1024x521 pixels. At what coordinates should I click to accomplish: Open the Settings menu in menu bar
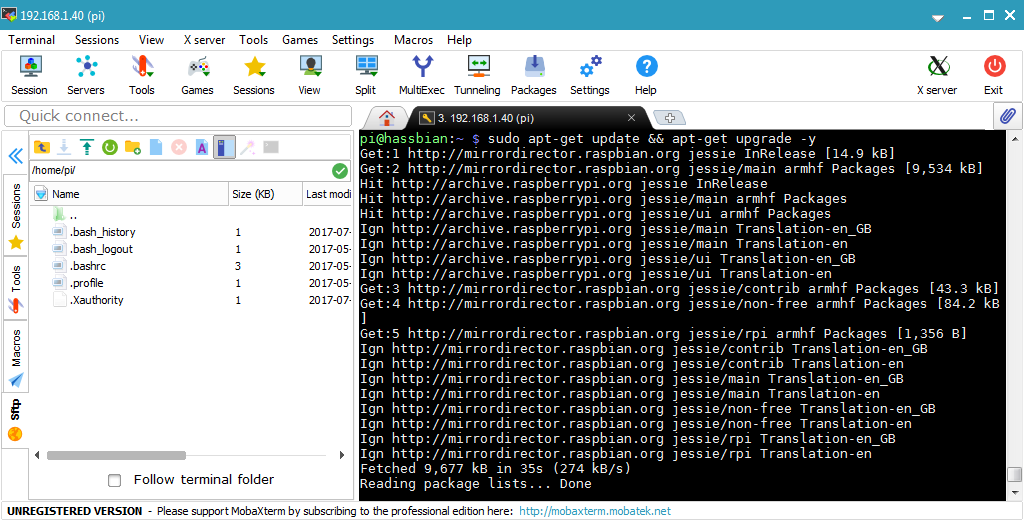(353, 40)
